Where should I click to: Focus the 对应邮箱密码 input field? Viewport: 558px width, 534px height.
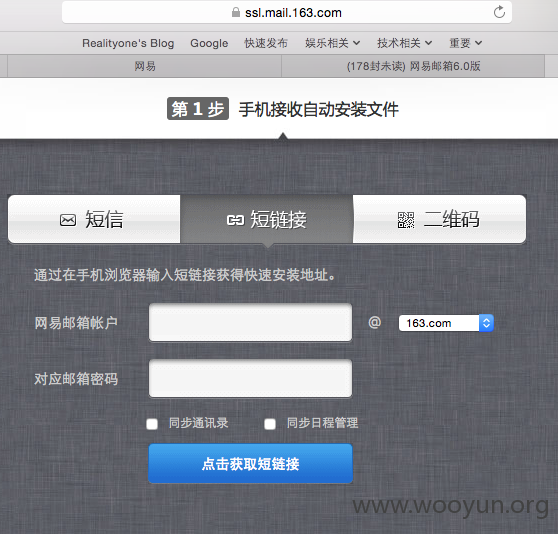(251, 378)
